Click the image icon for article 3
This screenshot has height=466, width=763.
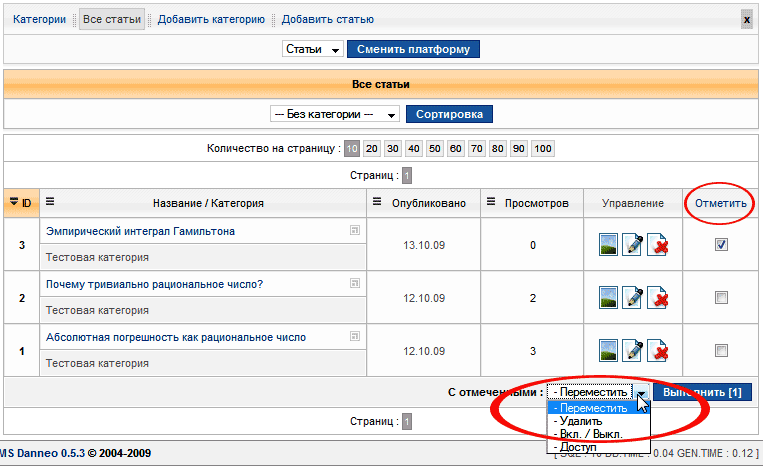pyautogui.click(x=609, y=244)
